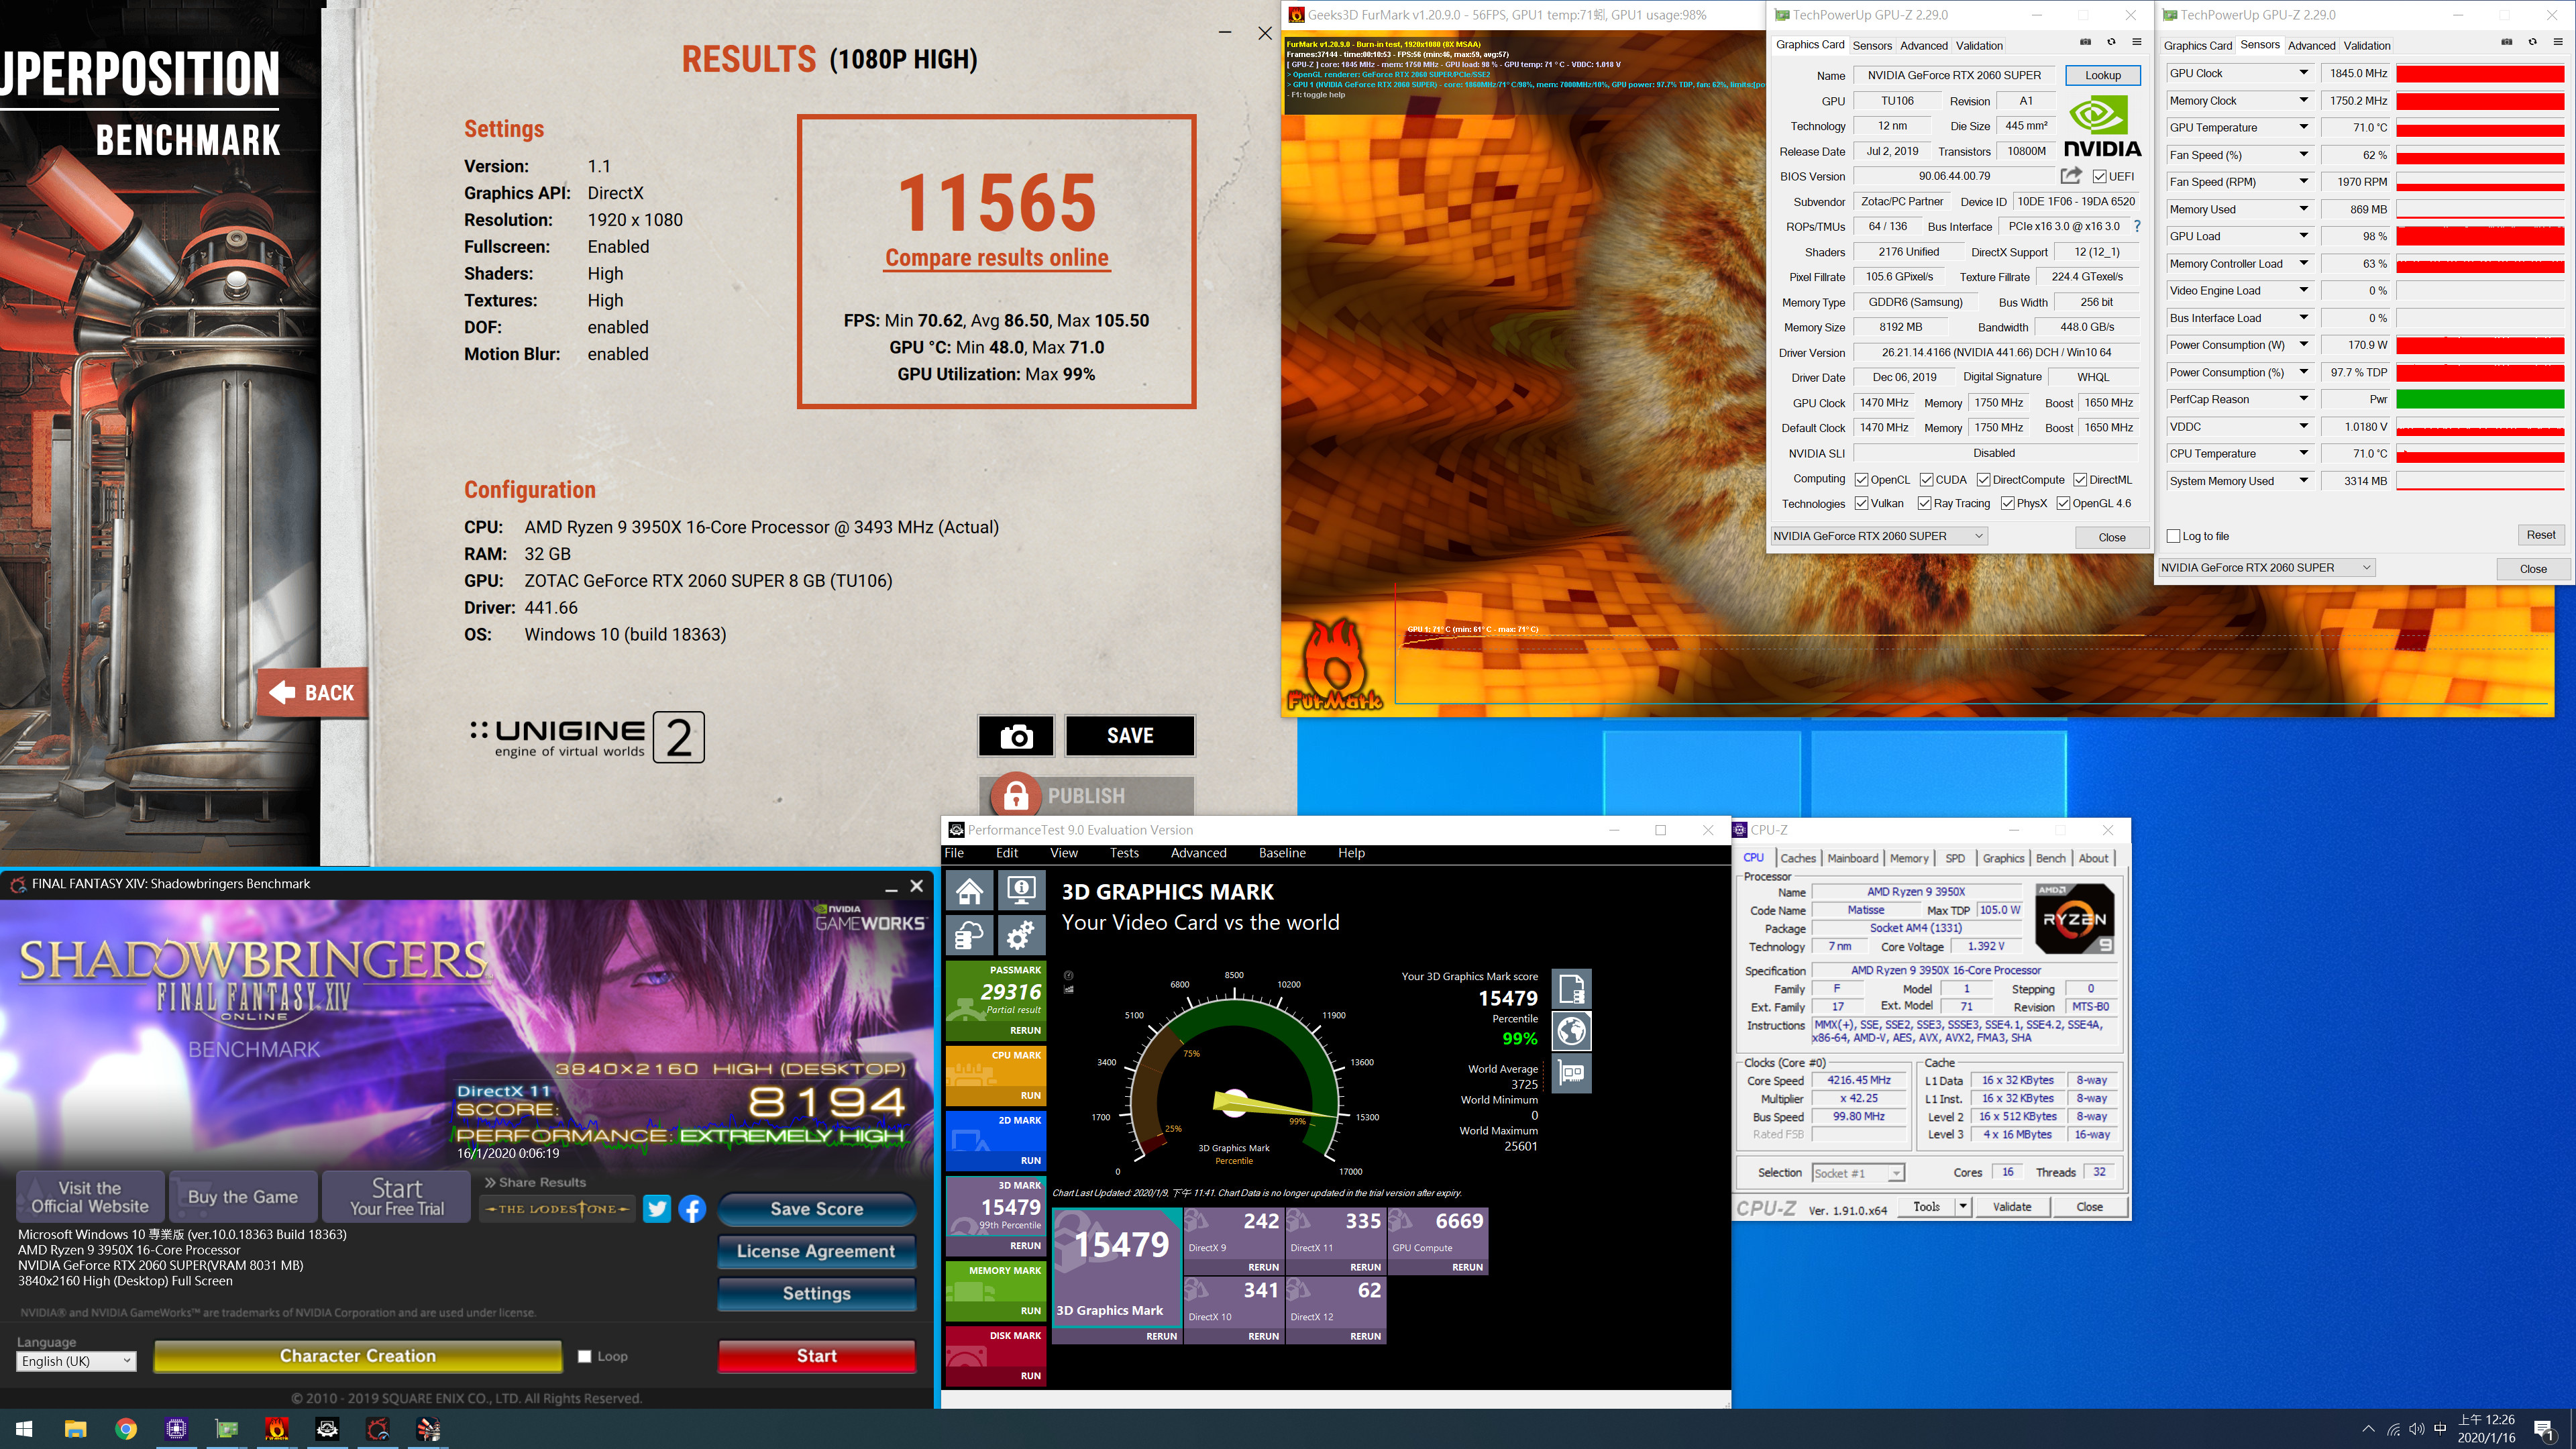
Task: Click Bus Interface question mark icon
Action: (2137, 226)
